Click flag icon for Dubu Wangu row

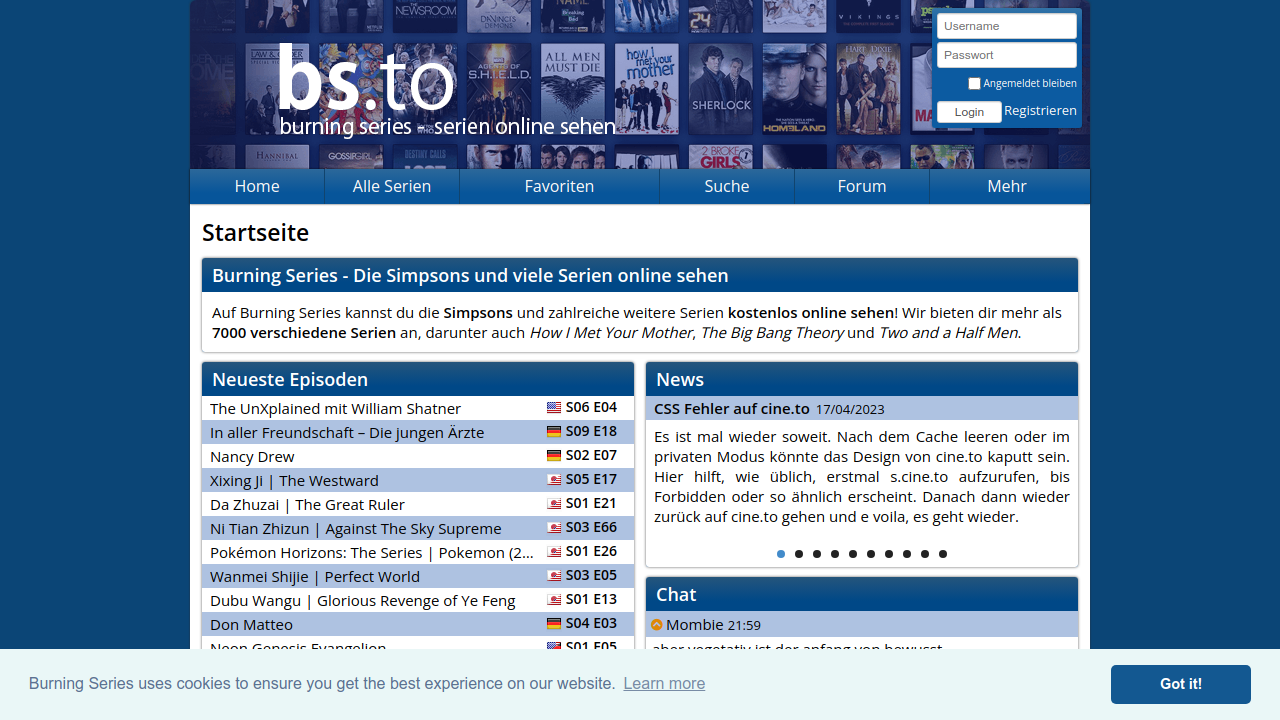click(x=554, y=600)
